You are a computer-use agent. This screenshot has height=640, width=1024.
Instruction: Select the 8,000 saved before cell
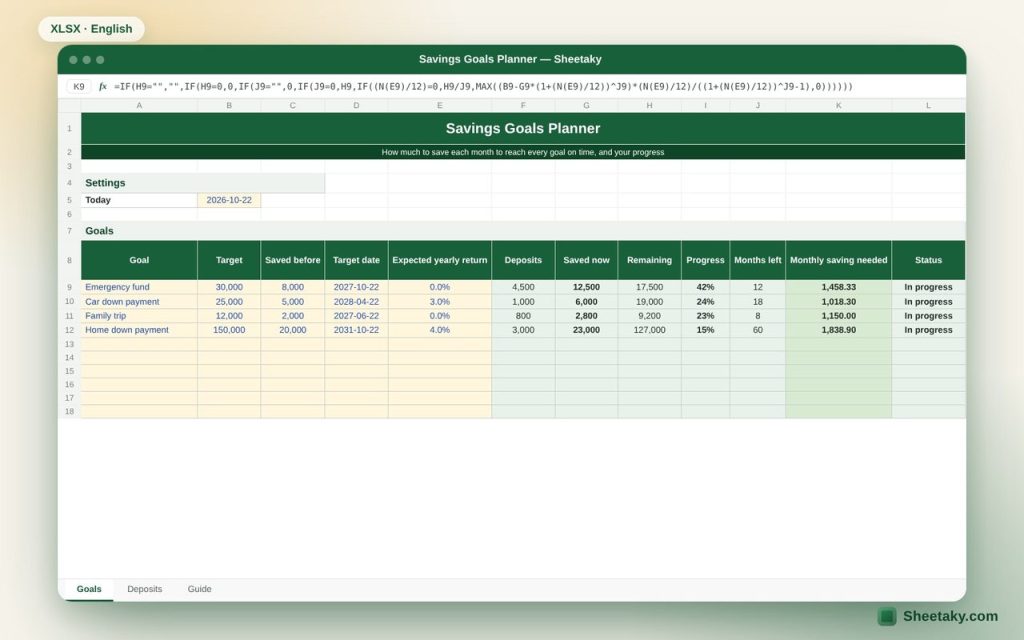[293, 287]
